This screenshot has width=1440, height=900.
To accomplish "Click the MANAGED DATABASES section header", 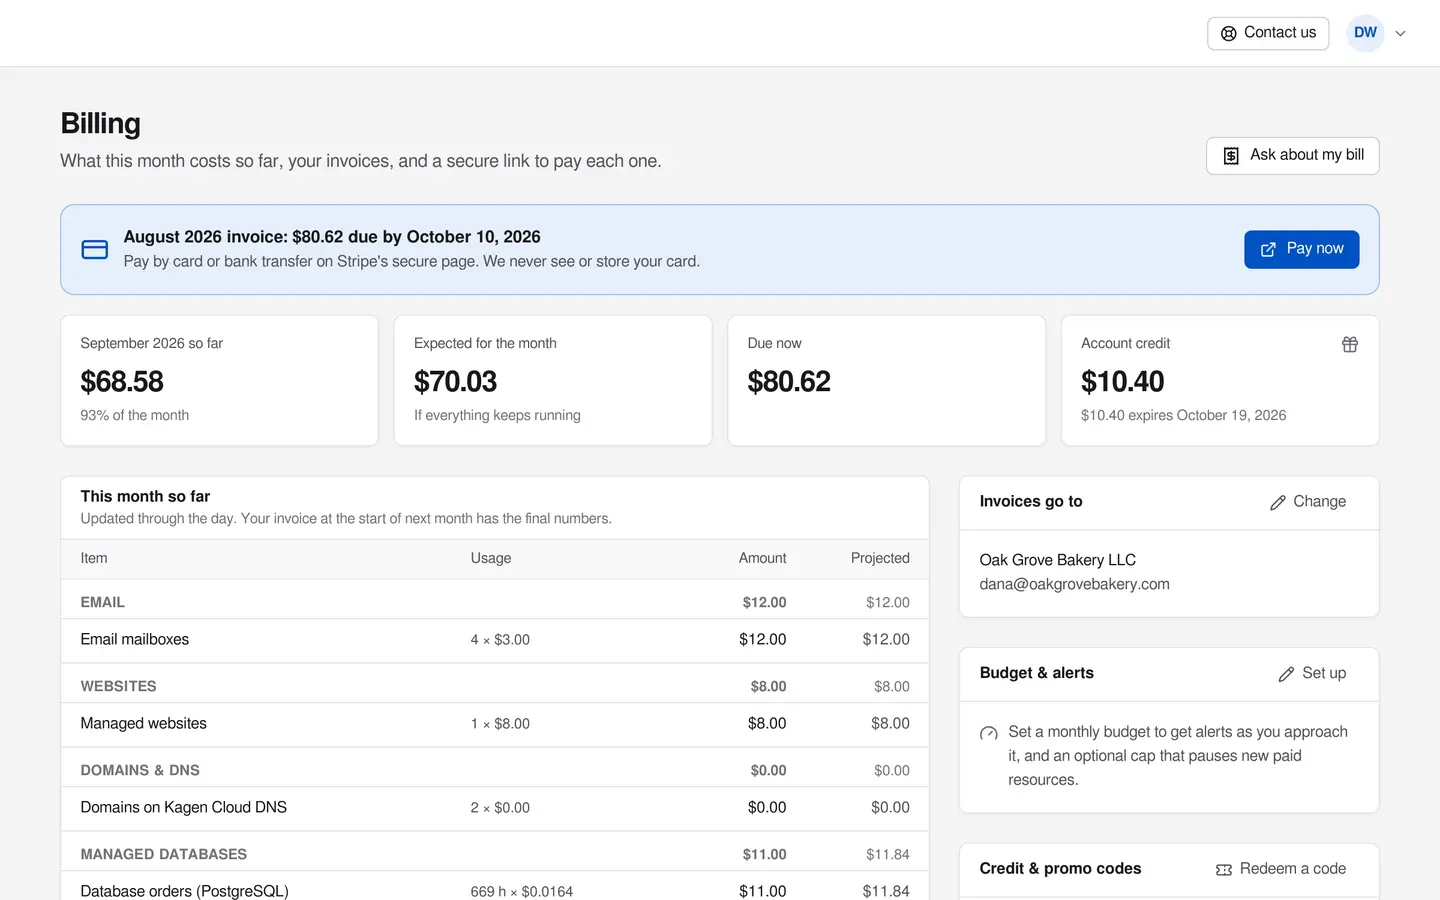I will 163,855.
